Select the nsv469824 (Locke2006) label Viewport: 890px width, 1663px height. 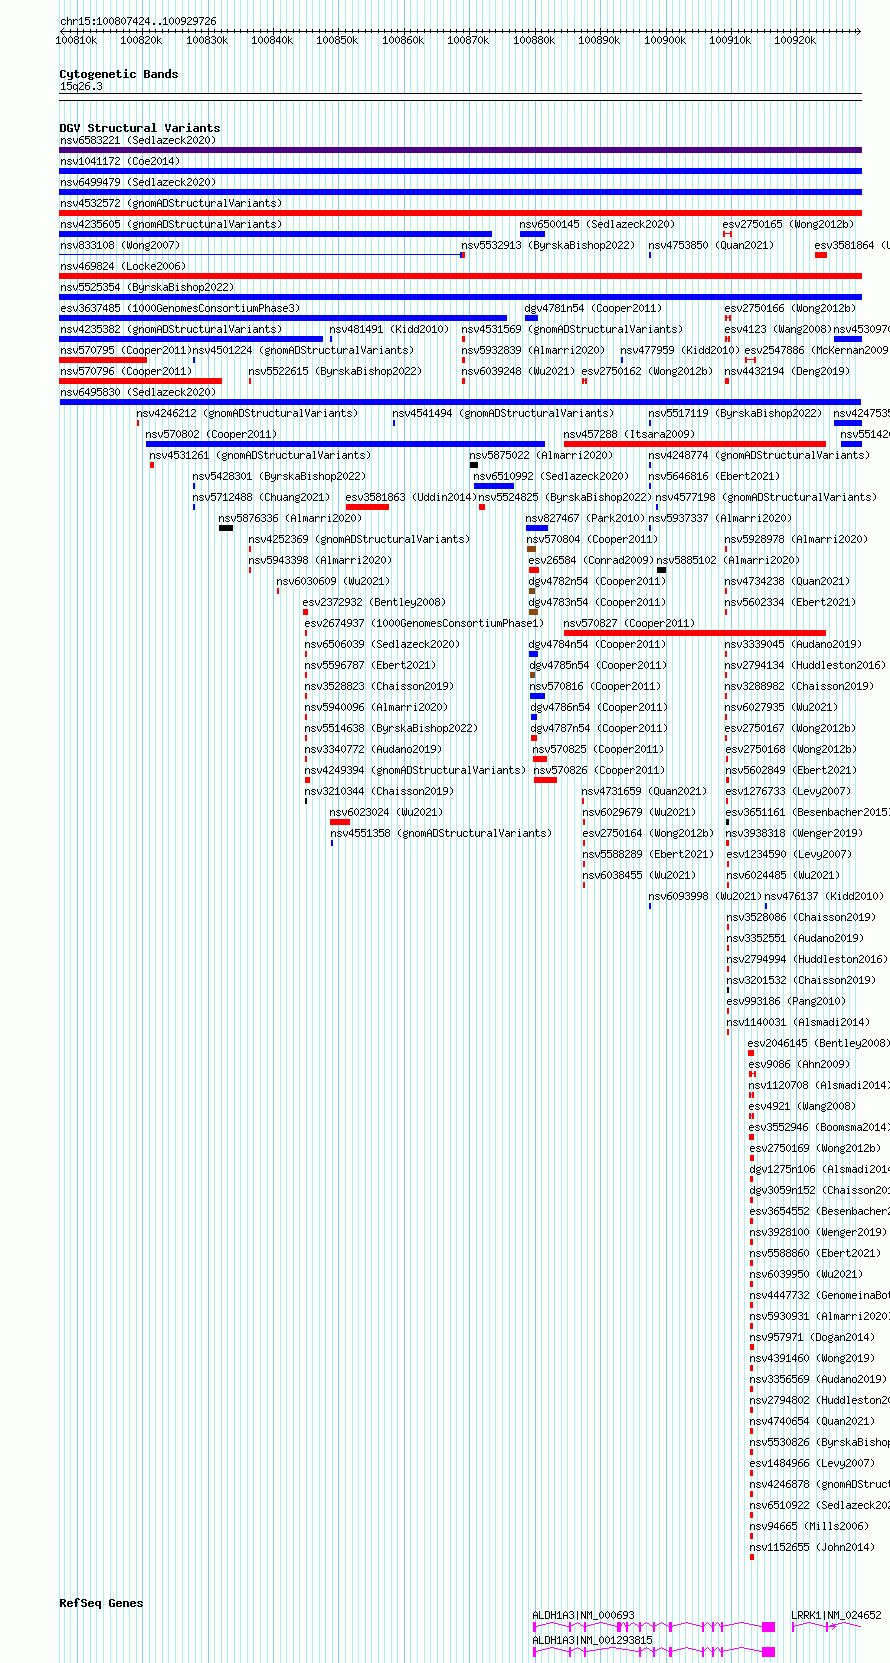[x=123, y=266]
